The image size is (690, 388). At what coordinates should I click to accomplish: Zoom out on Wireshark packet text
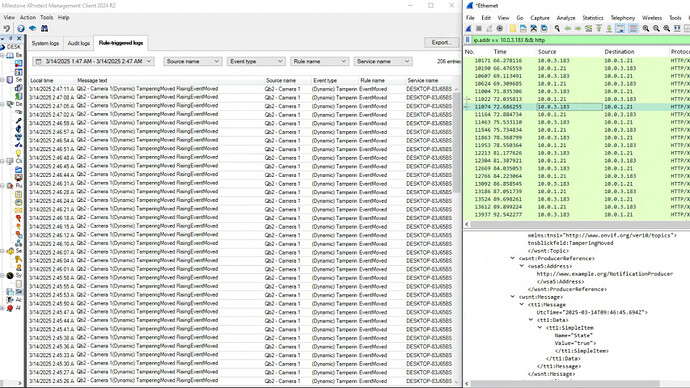pyautogui.click(x=656, y=29)
